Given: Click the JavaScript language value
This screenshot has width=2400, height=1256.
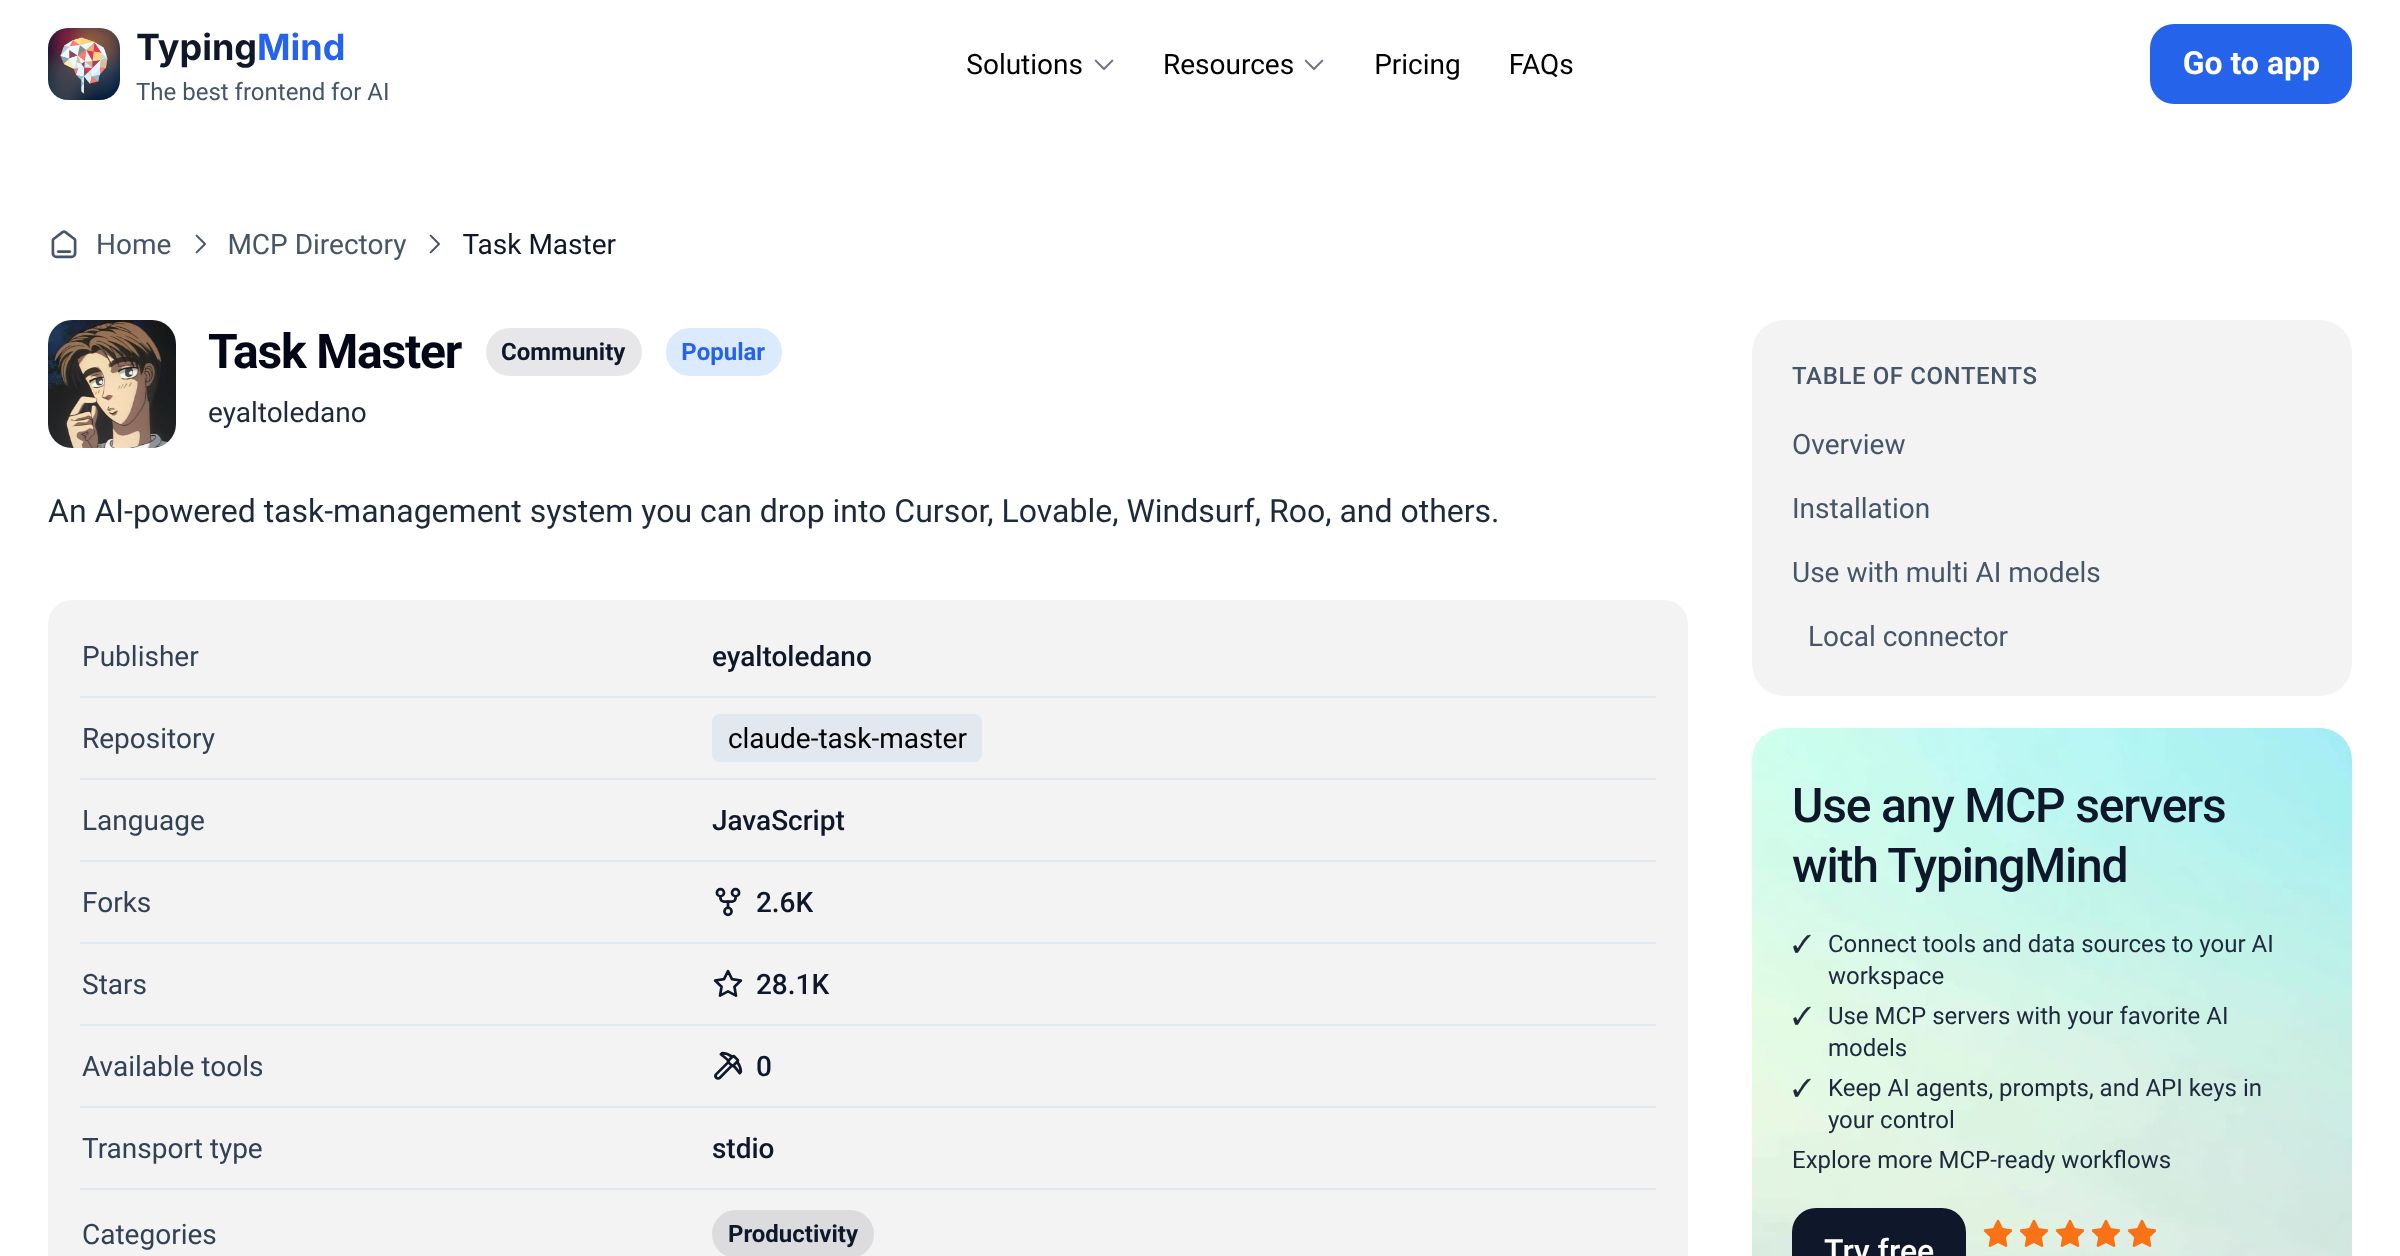Looking at the screenshot, I should coord(778,820).
